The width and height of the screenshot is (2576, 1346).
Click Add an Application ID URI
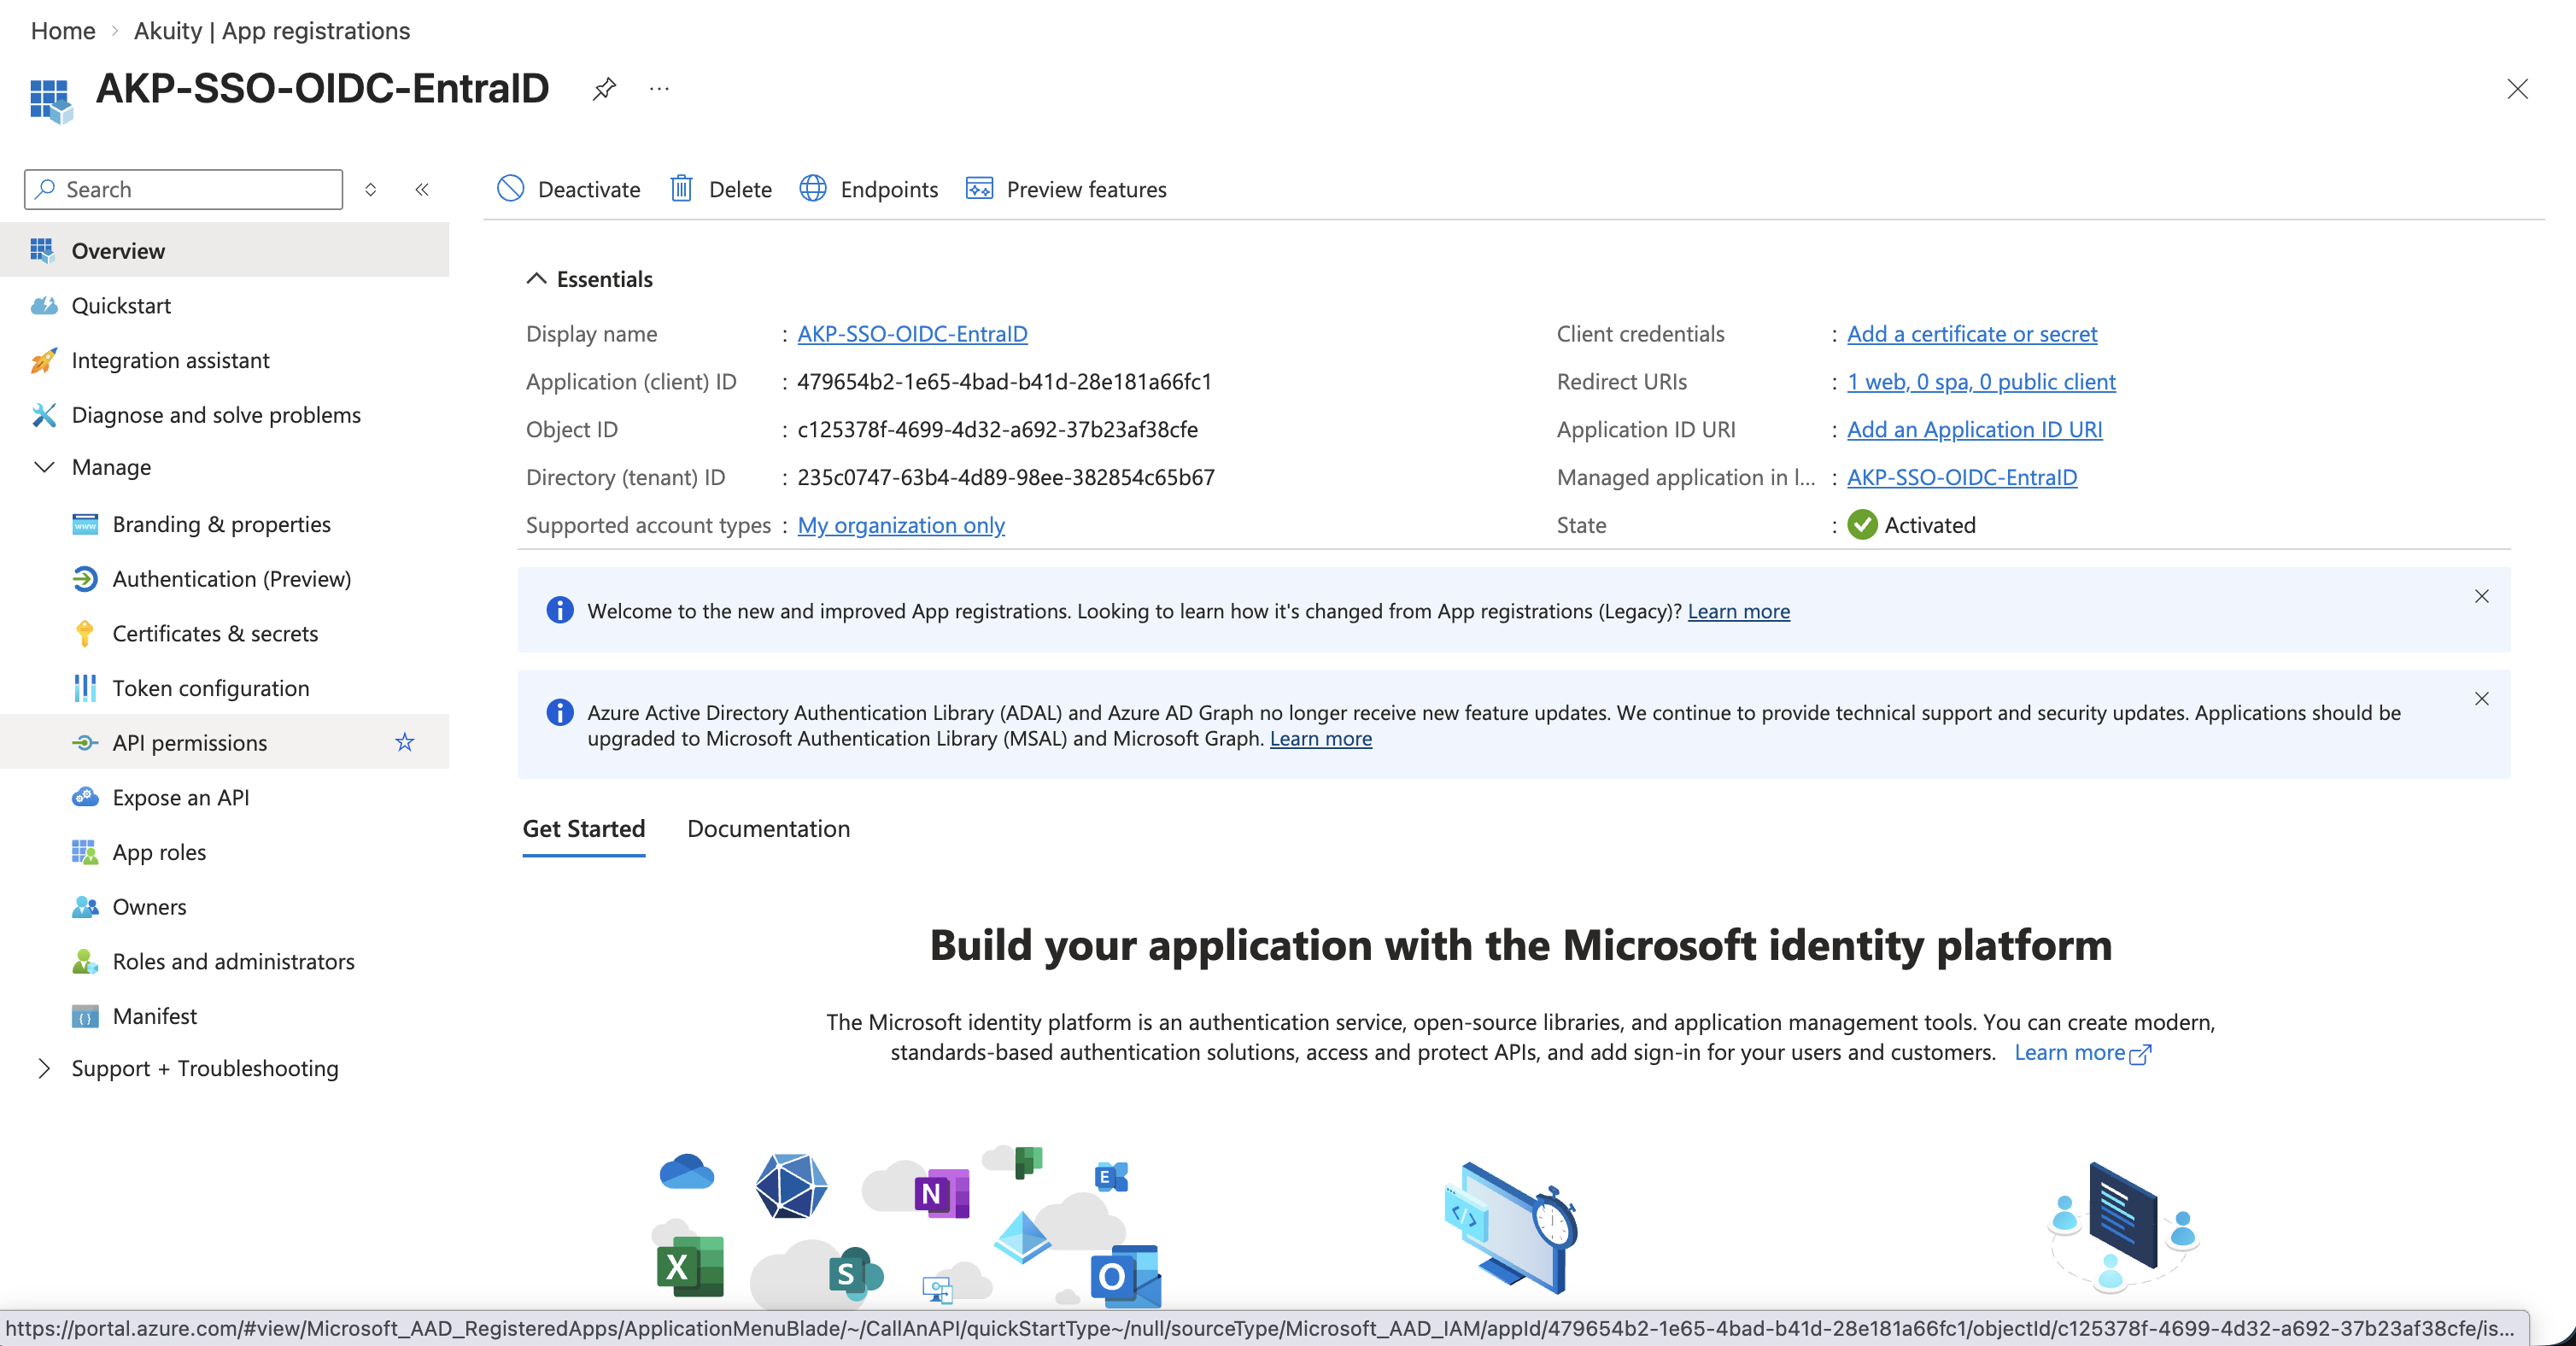tap(1974, 429)
